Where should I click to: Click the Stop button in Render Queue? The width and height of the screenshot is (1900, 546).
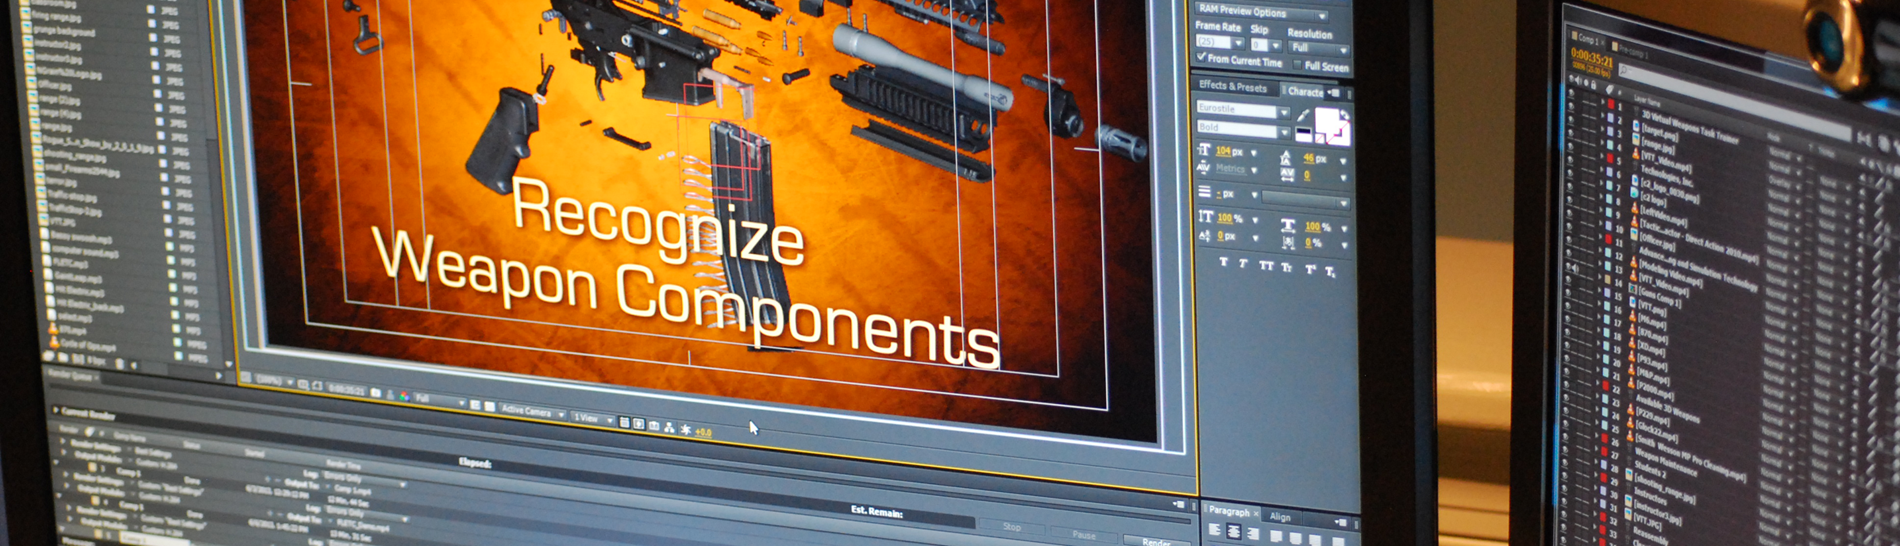[x=1012, y=526]
